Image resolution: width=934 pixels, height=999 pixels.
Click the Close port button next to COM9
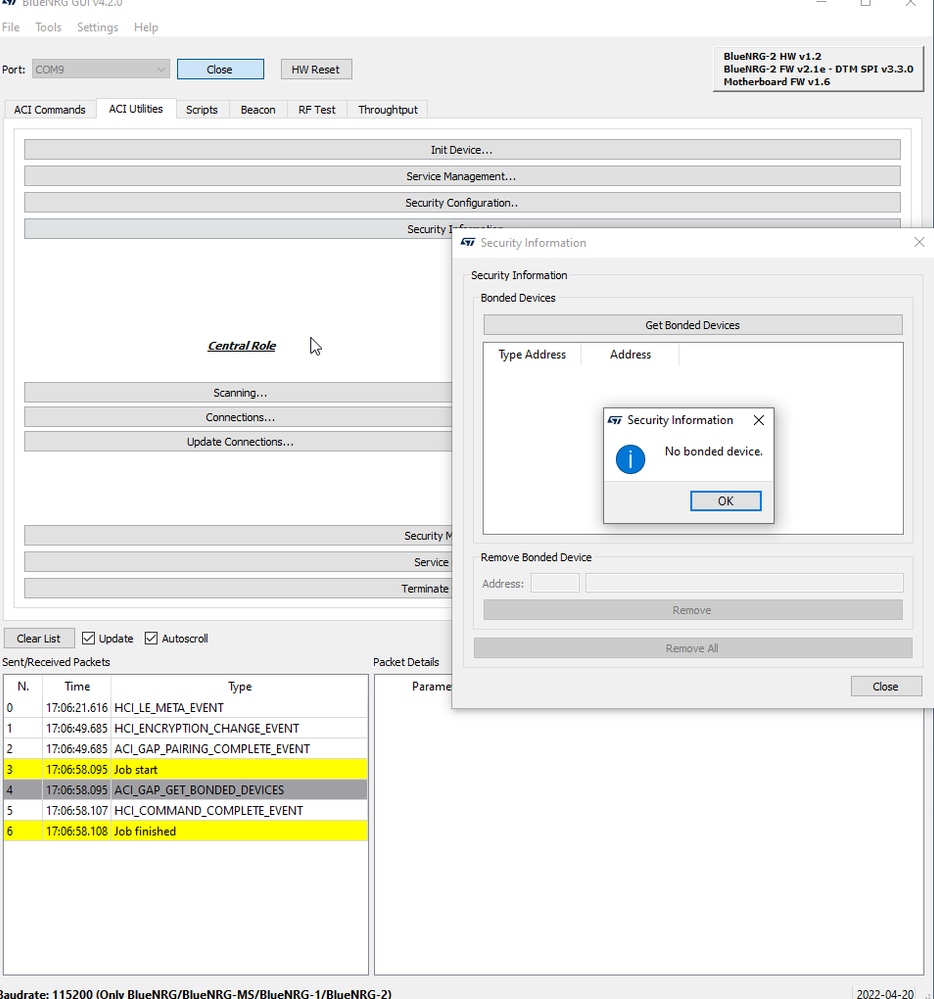point(220,69)
